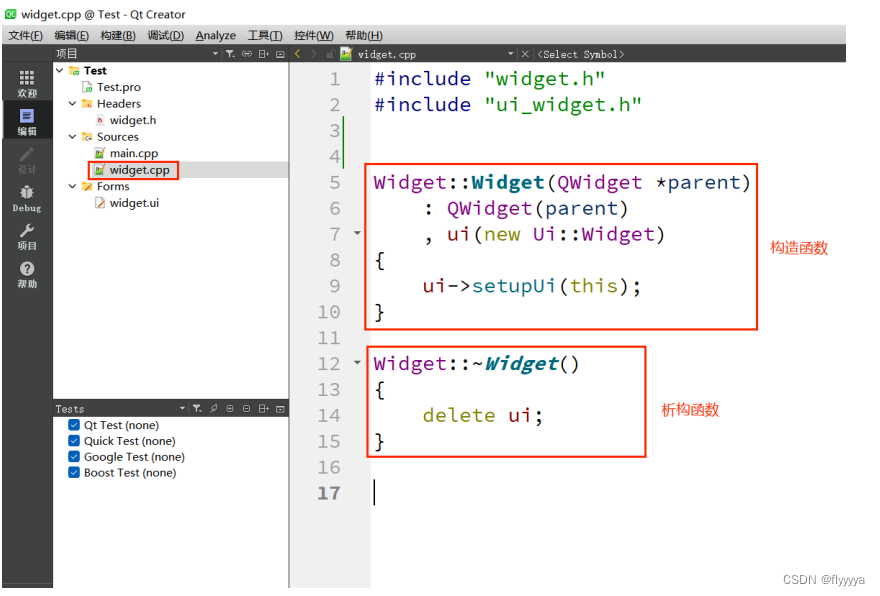880x596 pixels.
Task: Click the Widget::~Widget() destructor line
Action: [x=476, y=364]
